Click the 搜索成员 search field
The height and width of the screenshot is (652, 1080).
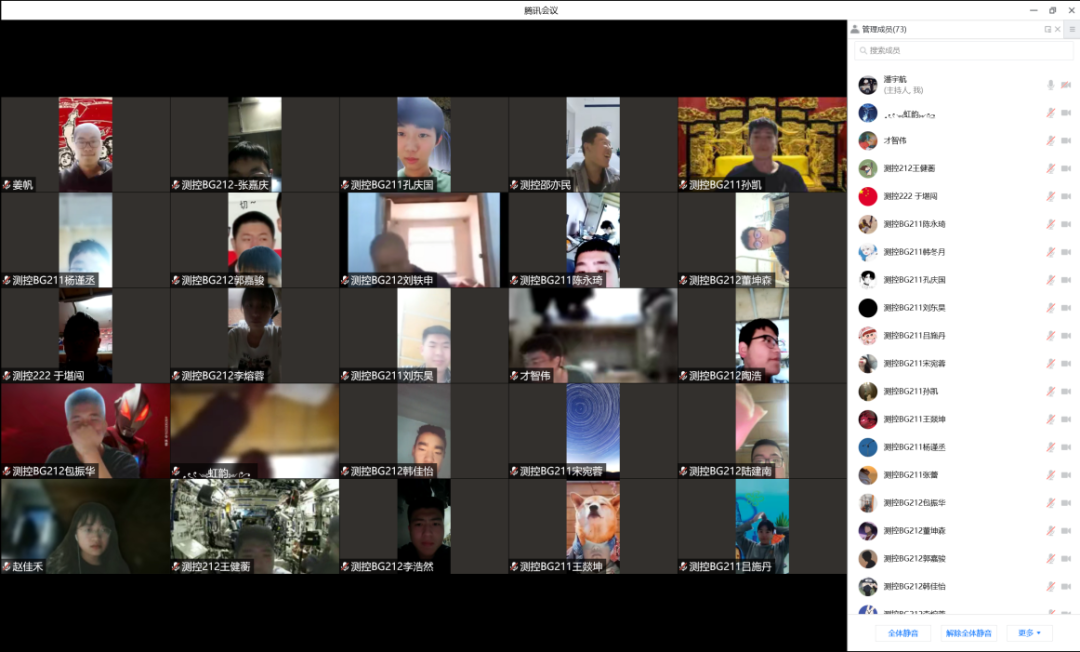963,50
